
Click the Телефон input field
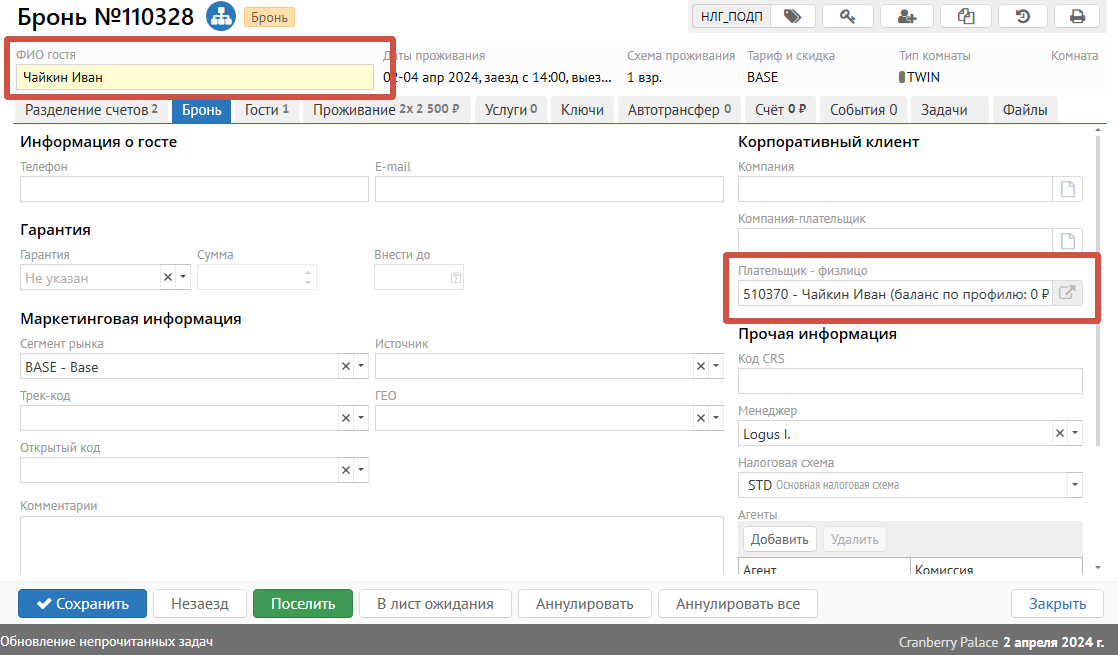tap(194, 189)
